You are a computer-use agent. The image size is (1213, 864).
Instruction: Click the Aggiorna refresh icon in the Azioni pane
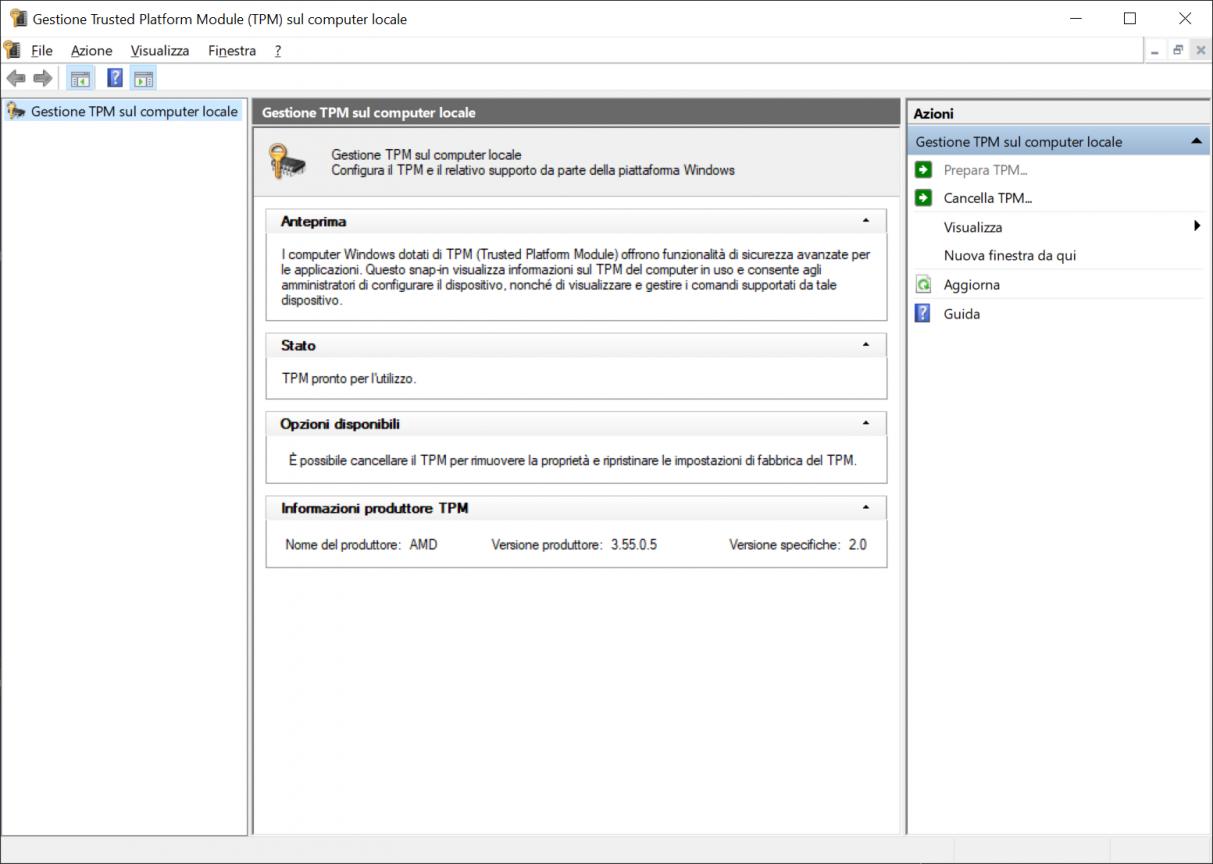(x=922, y=284)
